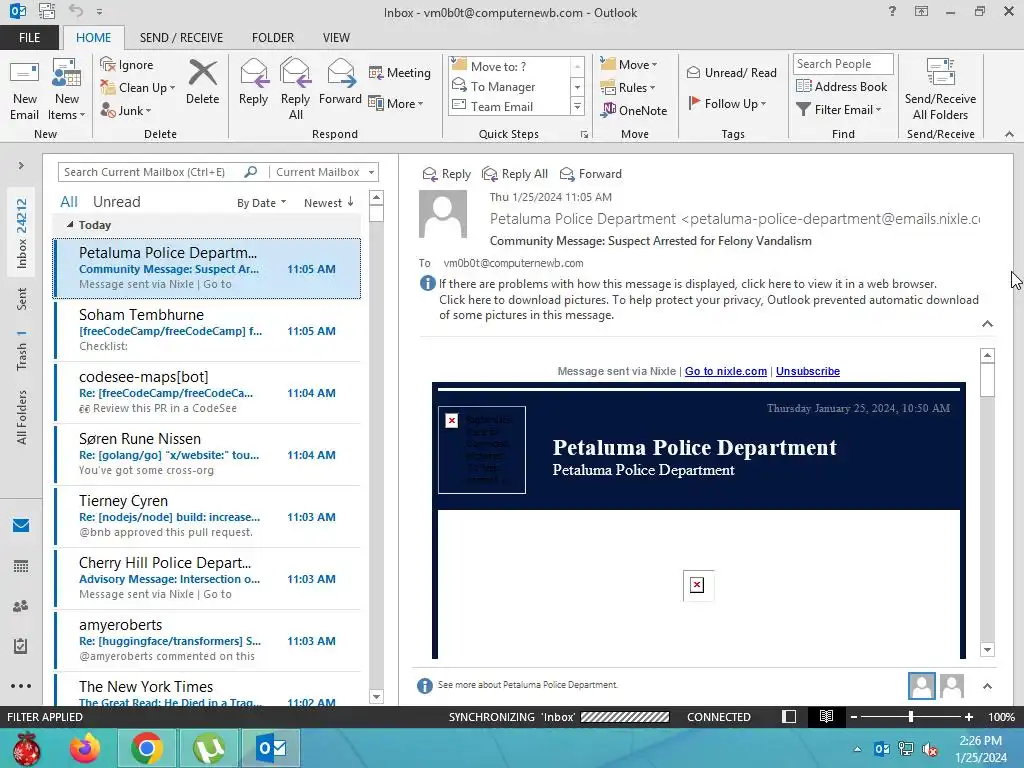Toggle Unread/Read status
1024x768 pixels.
pos(731,72)
